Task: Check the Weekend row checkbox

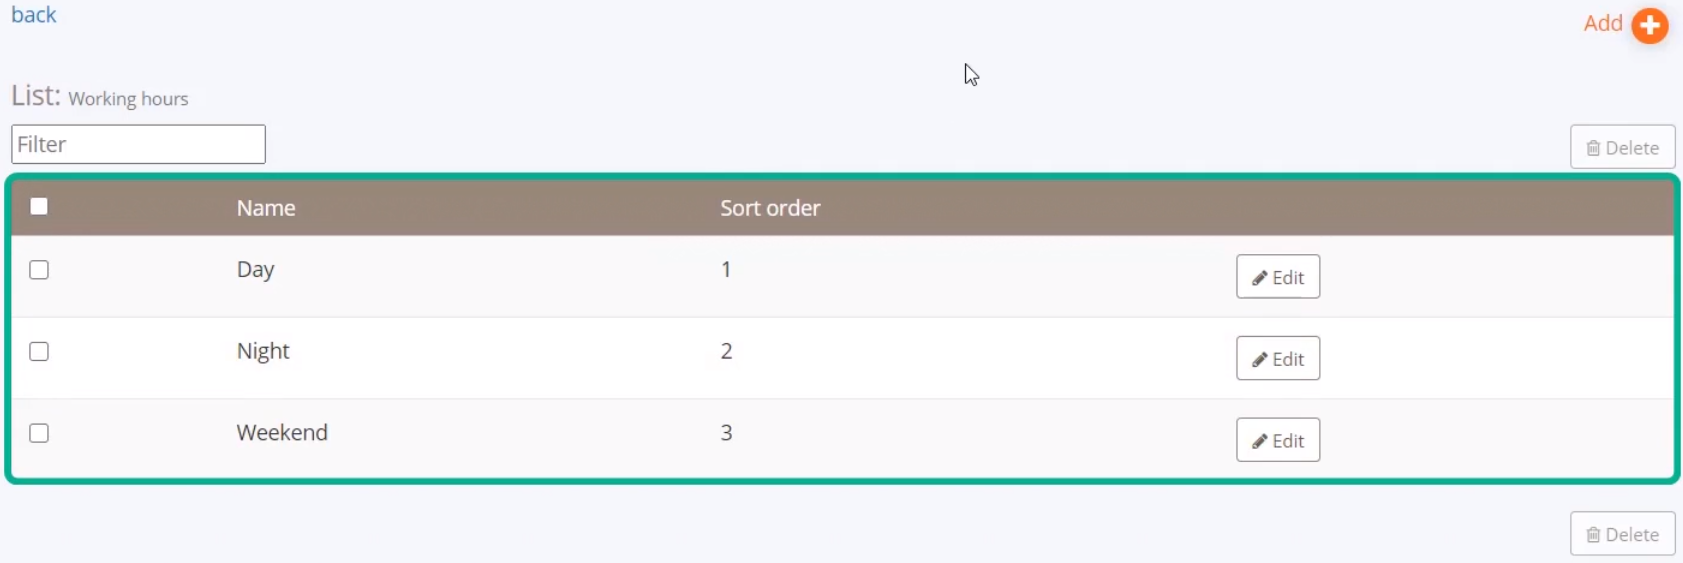Action: click(39, 433)
